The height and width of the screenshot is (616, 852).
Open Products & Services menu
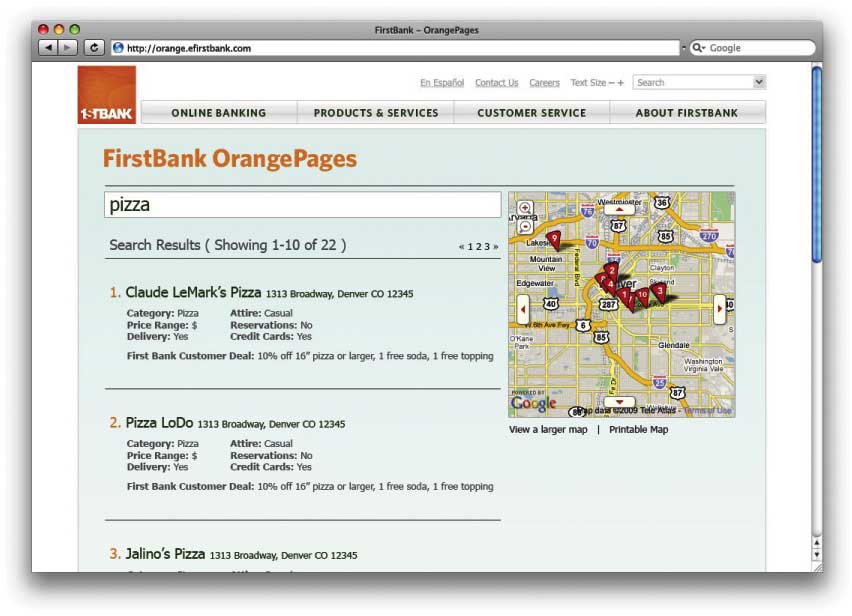coord(375,112)
